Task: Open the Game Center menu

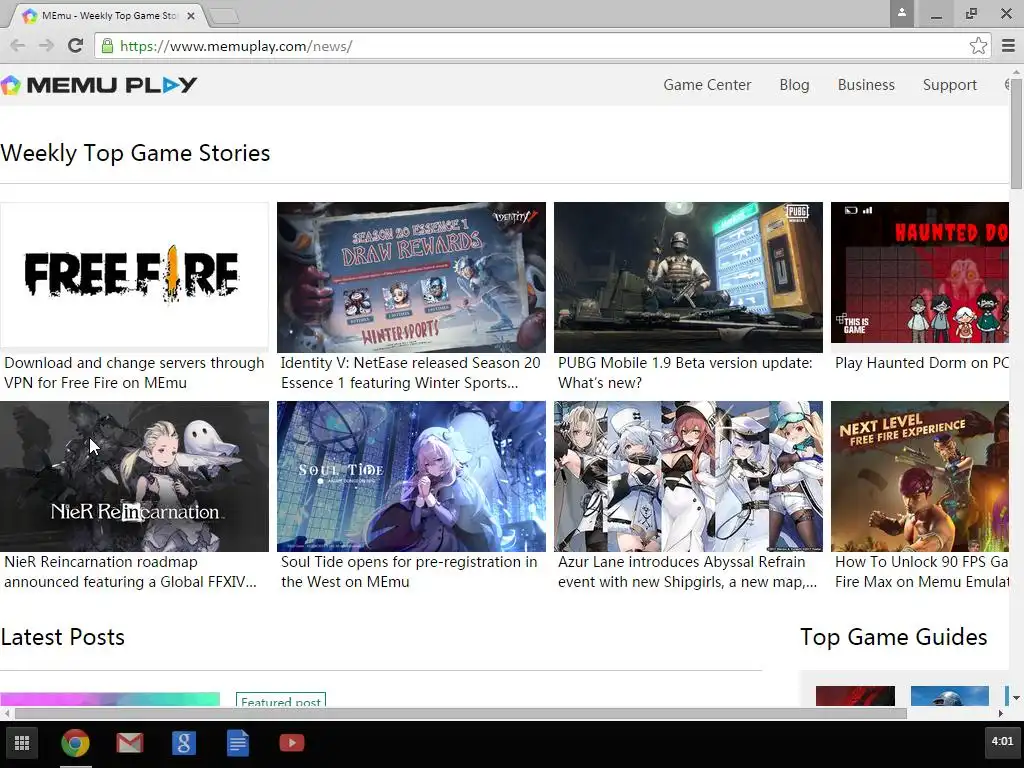Action: [x=707, y=85]
